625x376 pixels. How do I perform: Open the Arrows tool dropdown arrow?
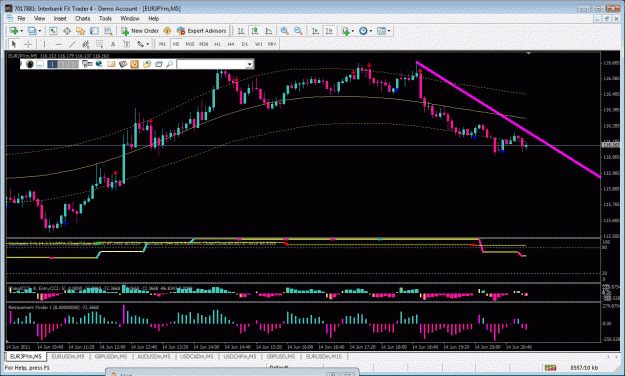tap(147, 44)
